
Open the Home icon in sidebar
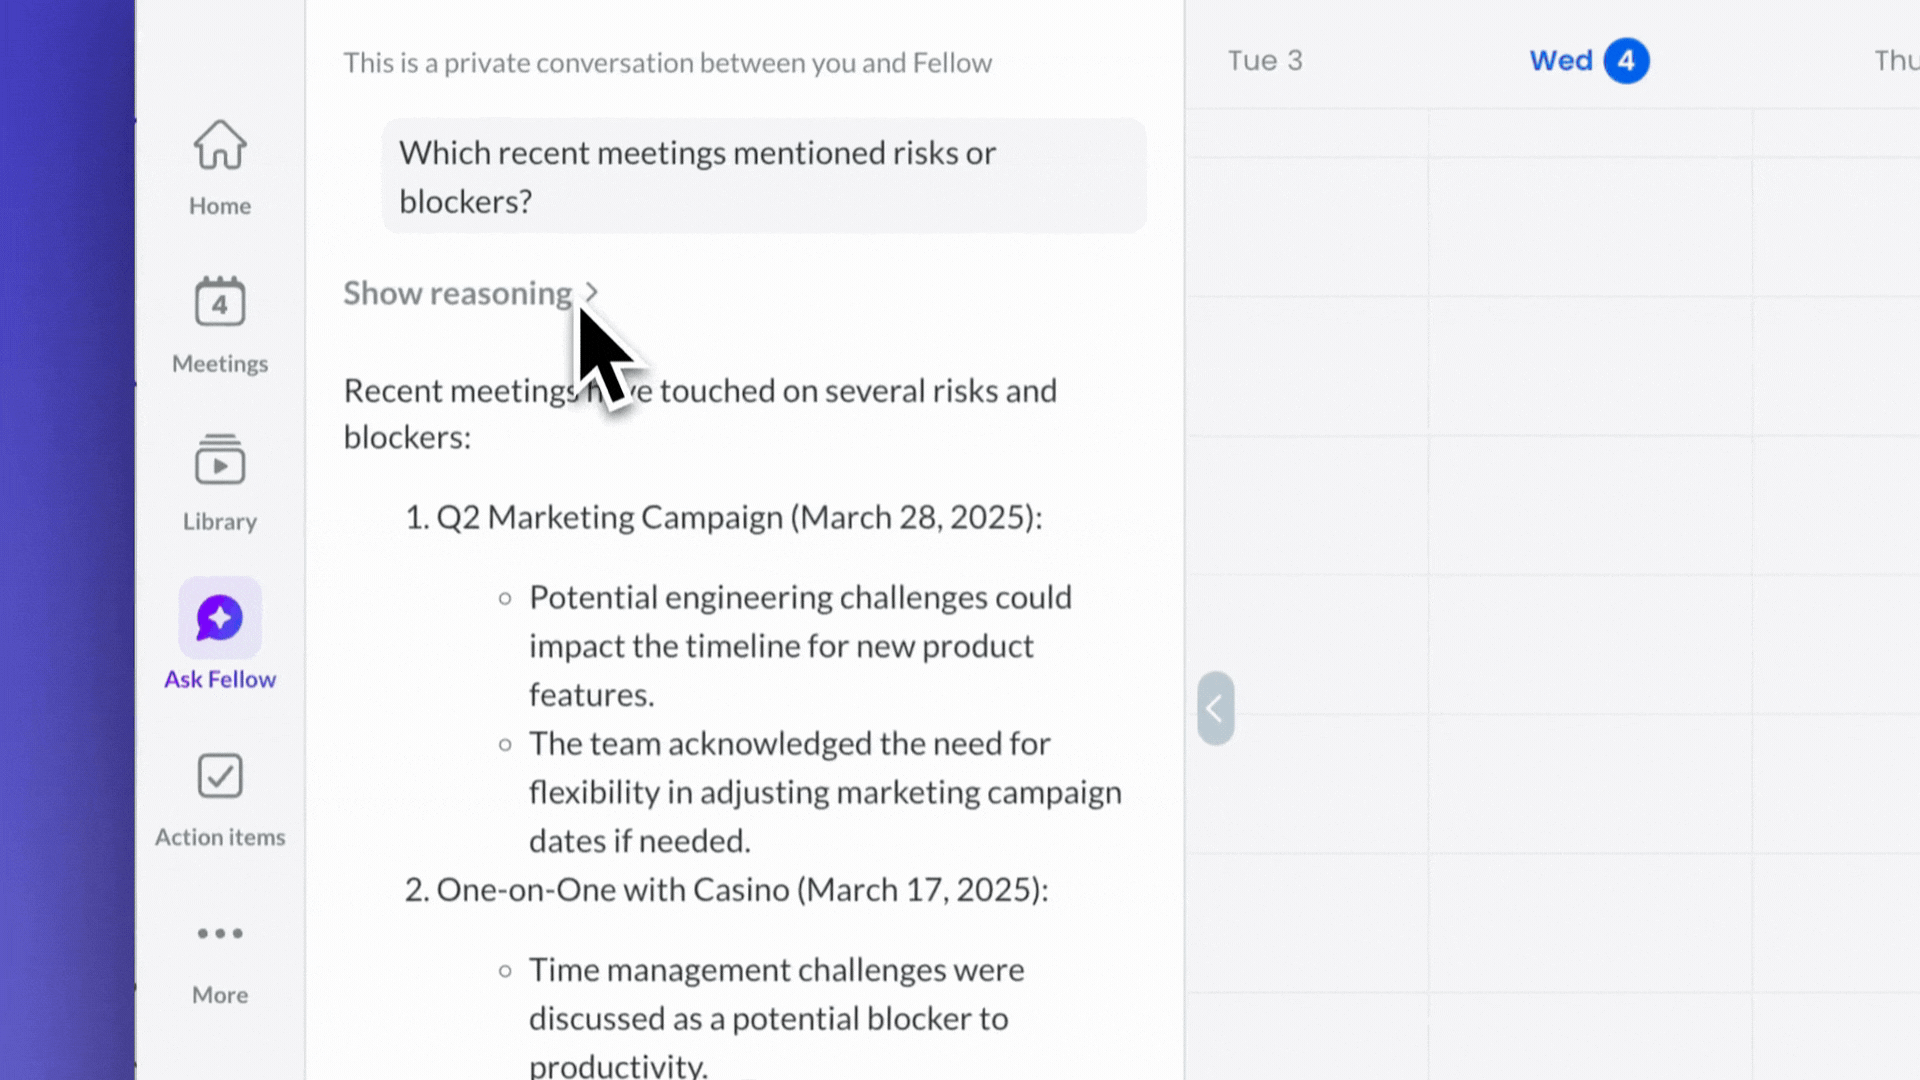click(x=220, y=146)
